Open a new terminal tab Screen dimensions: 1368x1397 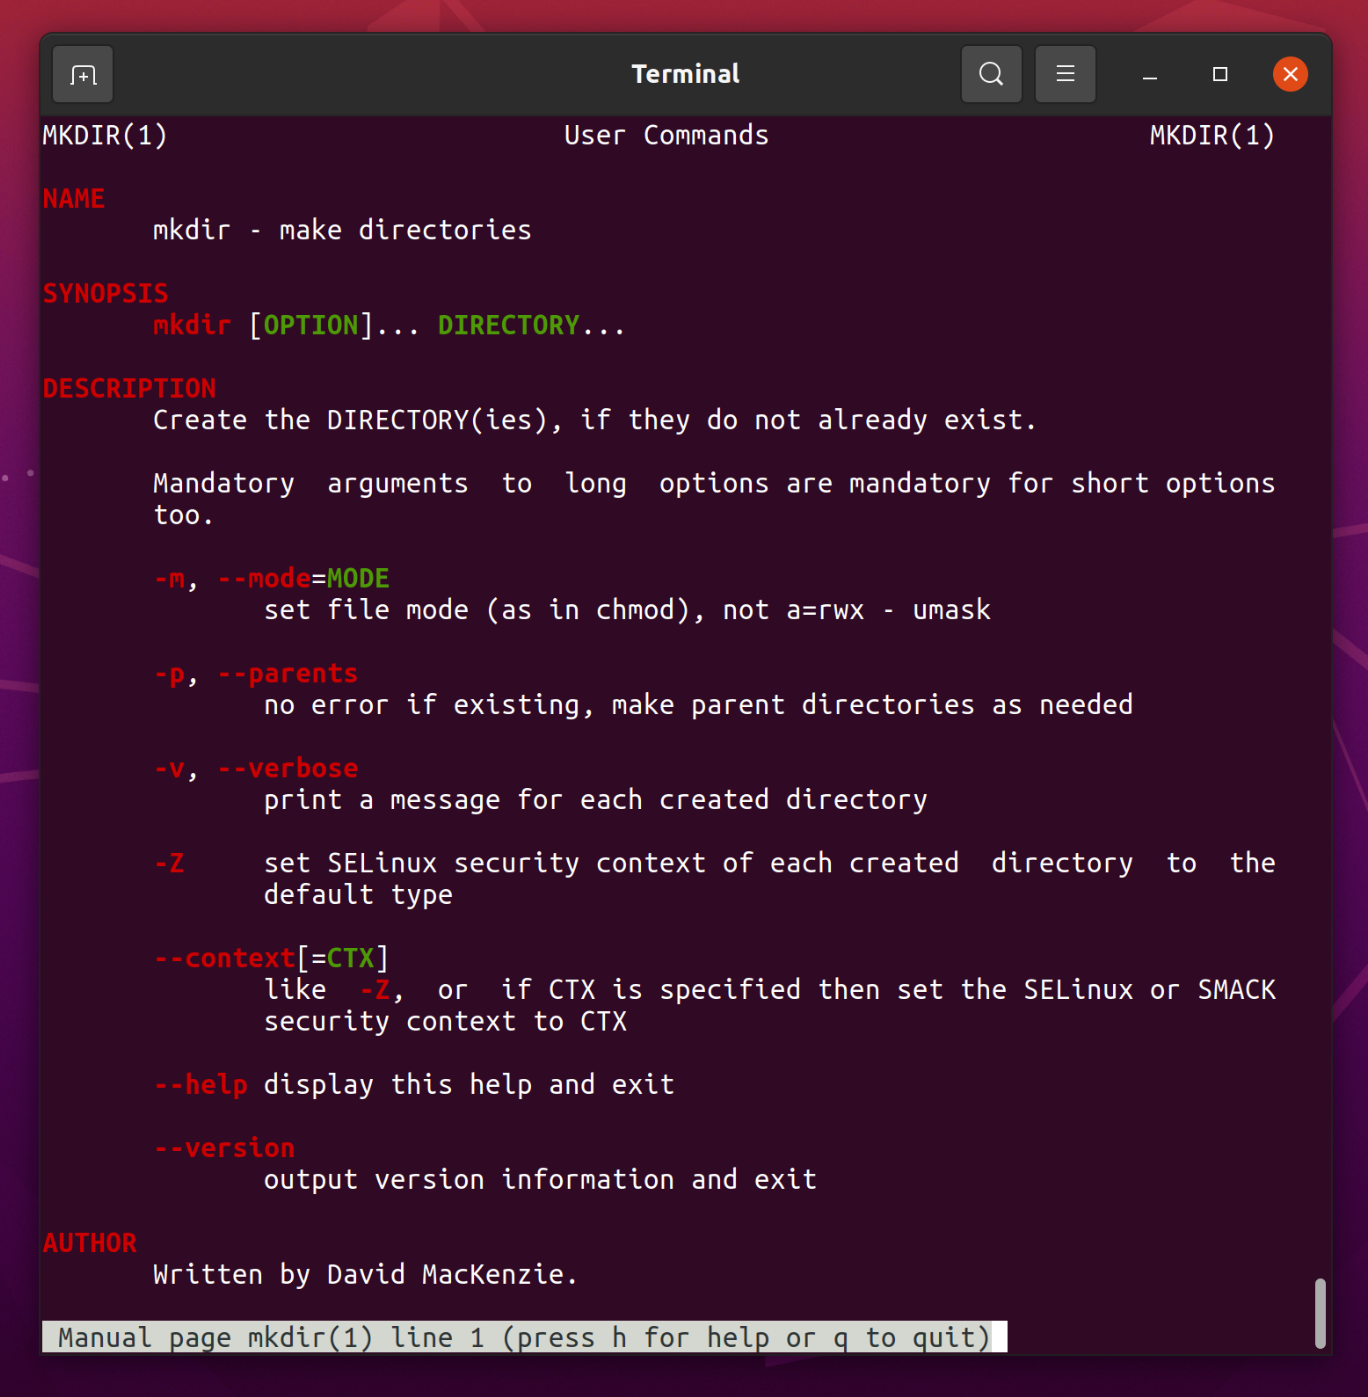(x=82, y=73)
